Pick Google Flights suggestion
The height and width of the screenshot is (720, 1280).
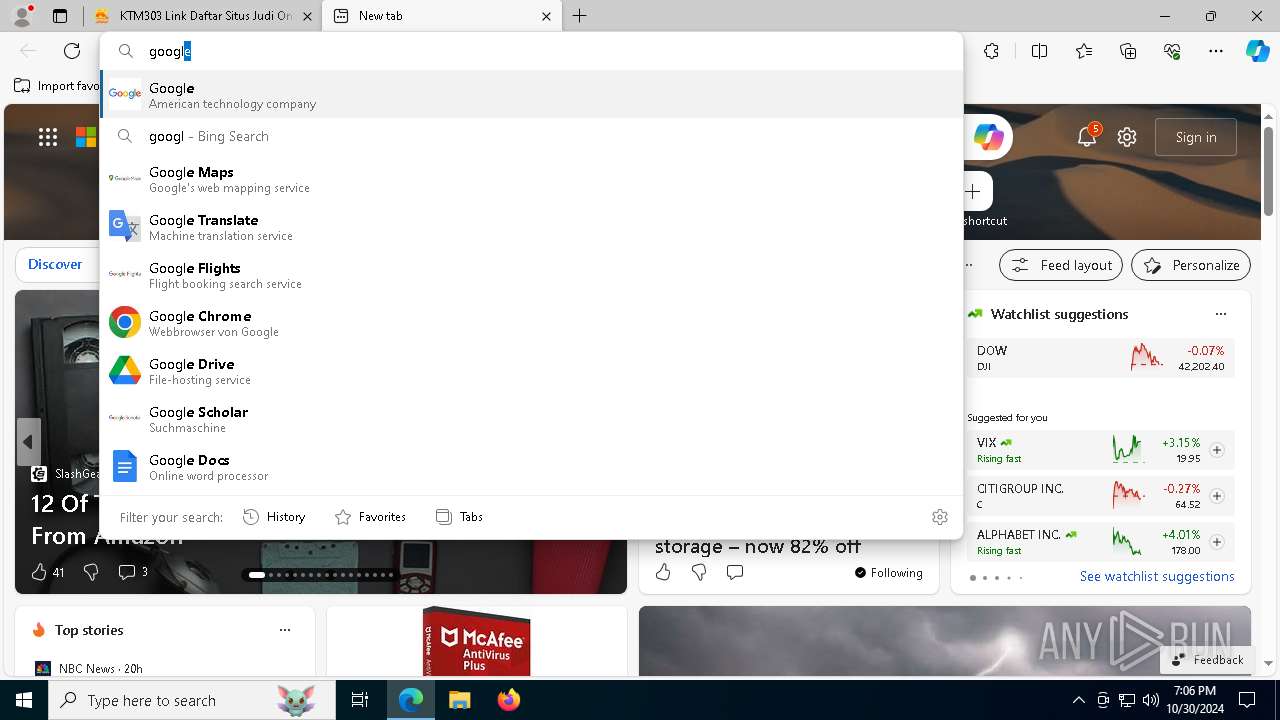tap(531, 275)
